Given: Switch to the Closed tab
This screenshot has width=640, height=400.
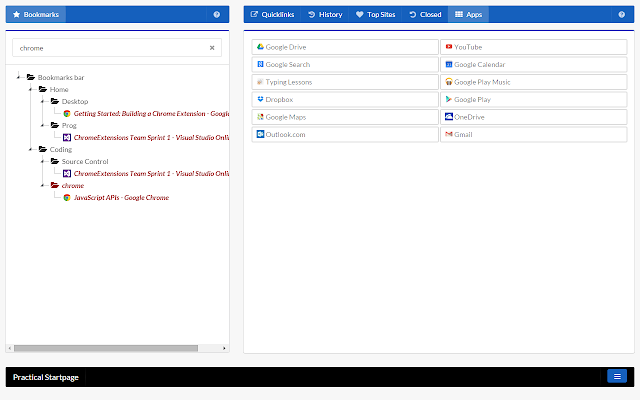Looking at the screenshot, I should tap(425, 14).
